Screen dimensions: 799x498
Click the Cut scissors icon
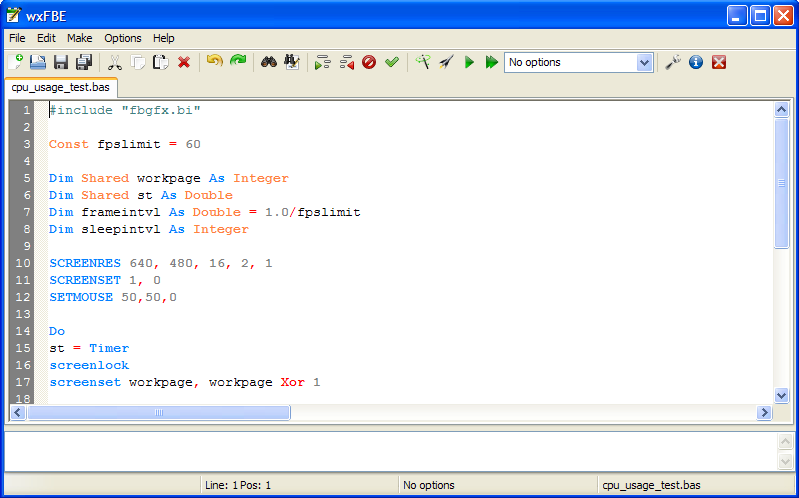115,62
